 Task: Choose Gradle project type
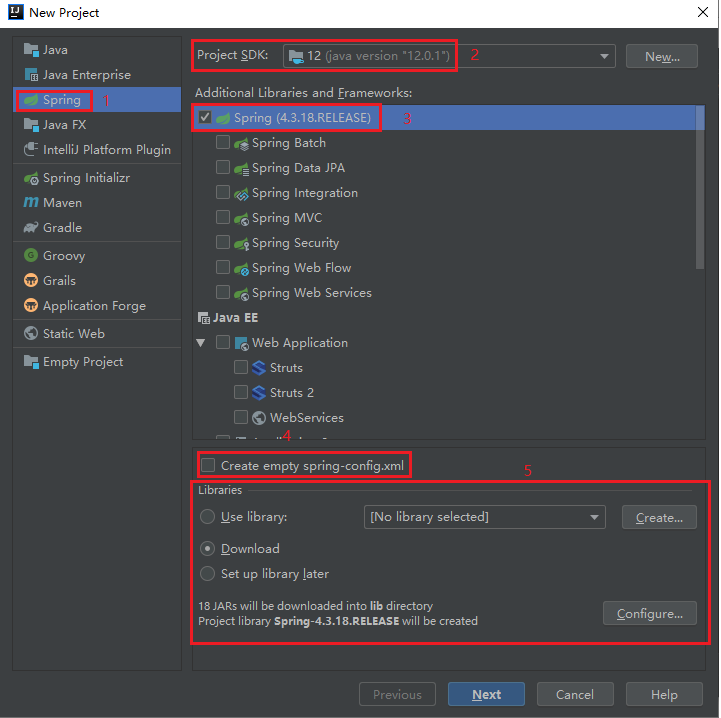(x=97, y=228)
